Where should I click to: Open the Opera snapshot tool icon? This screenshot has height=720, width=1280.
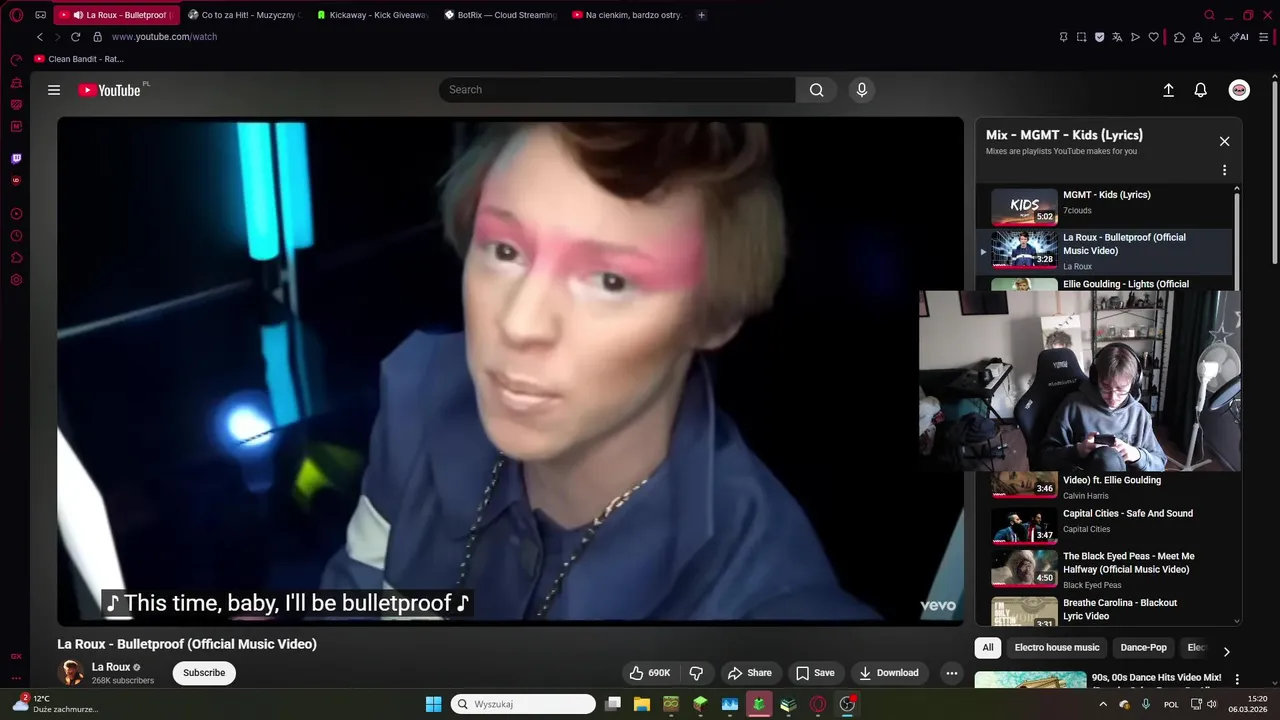(x=1081, y=37)
